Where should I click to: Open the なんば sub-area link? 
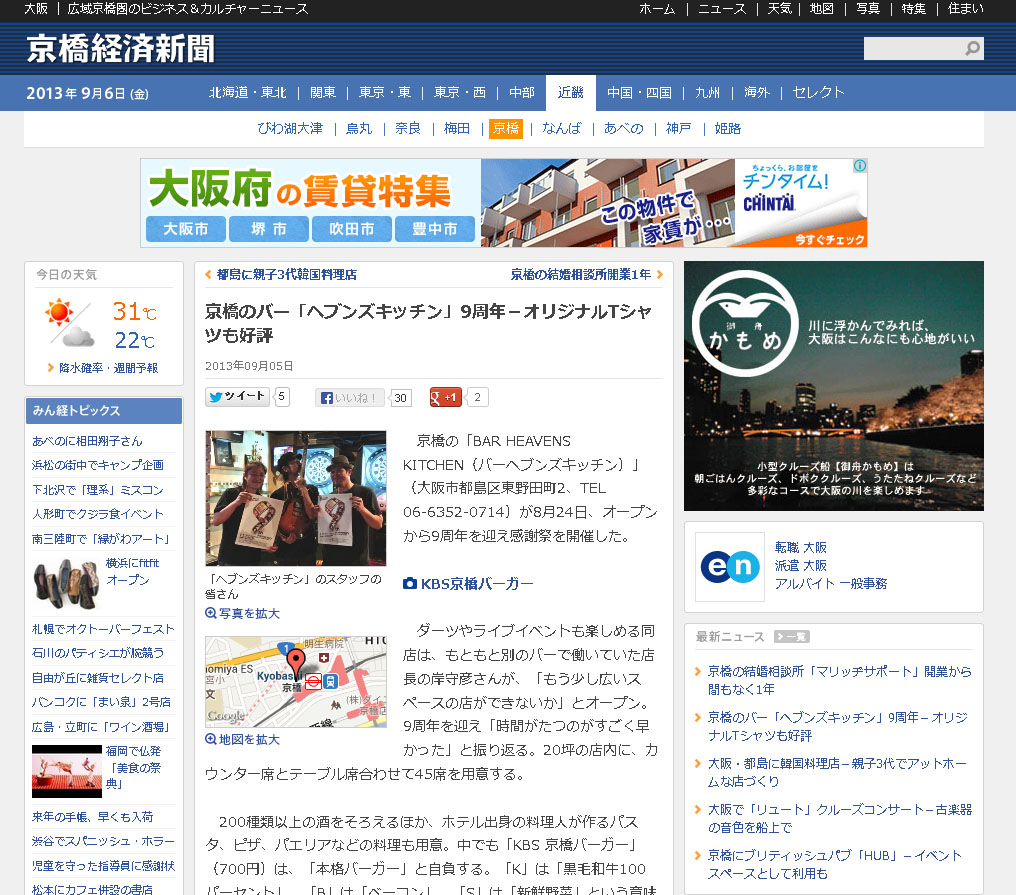tap(561, 129)
